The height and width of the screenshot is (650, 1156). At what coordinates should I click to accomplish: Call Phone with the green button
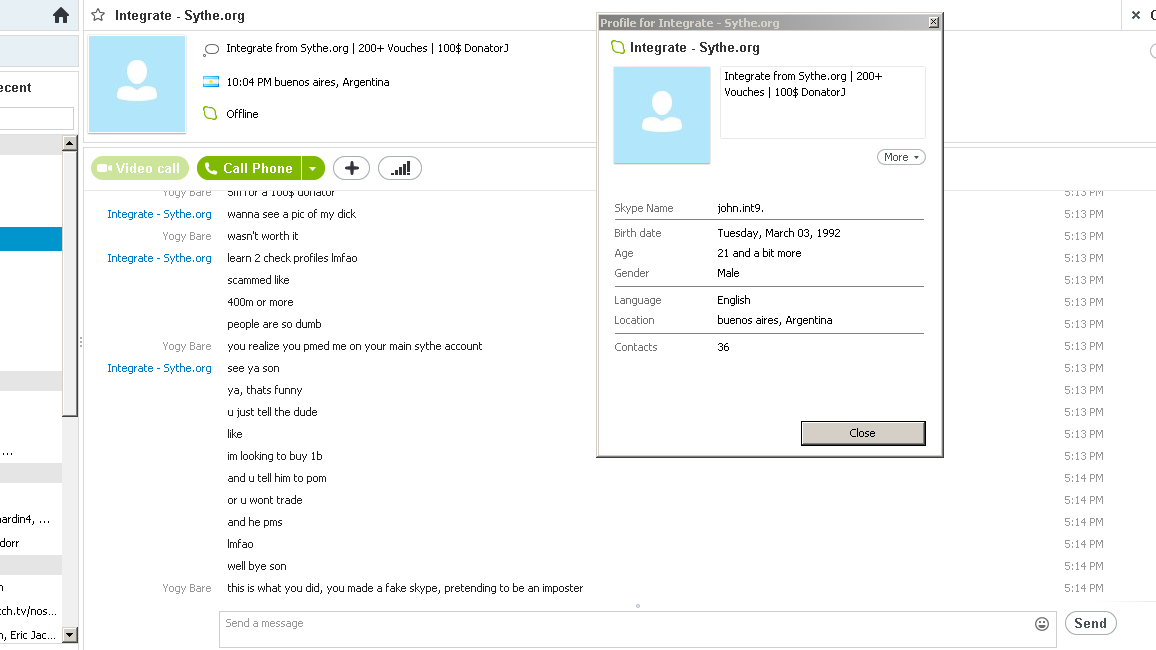coord(249,168)
